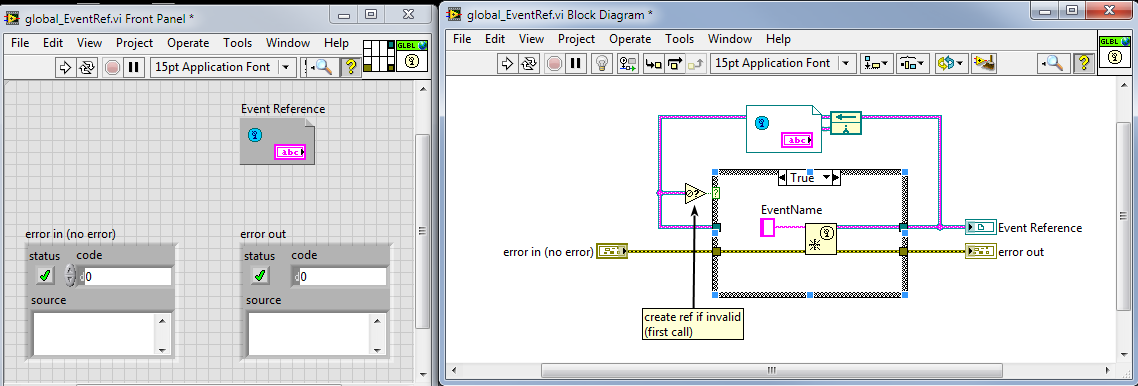Click Pause button in Block Diagram toolbar
Viewport: 1138px width, 386px height.
[x=576, y=63]
